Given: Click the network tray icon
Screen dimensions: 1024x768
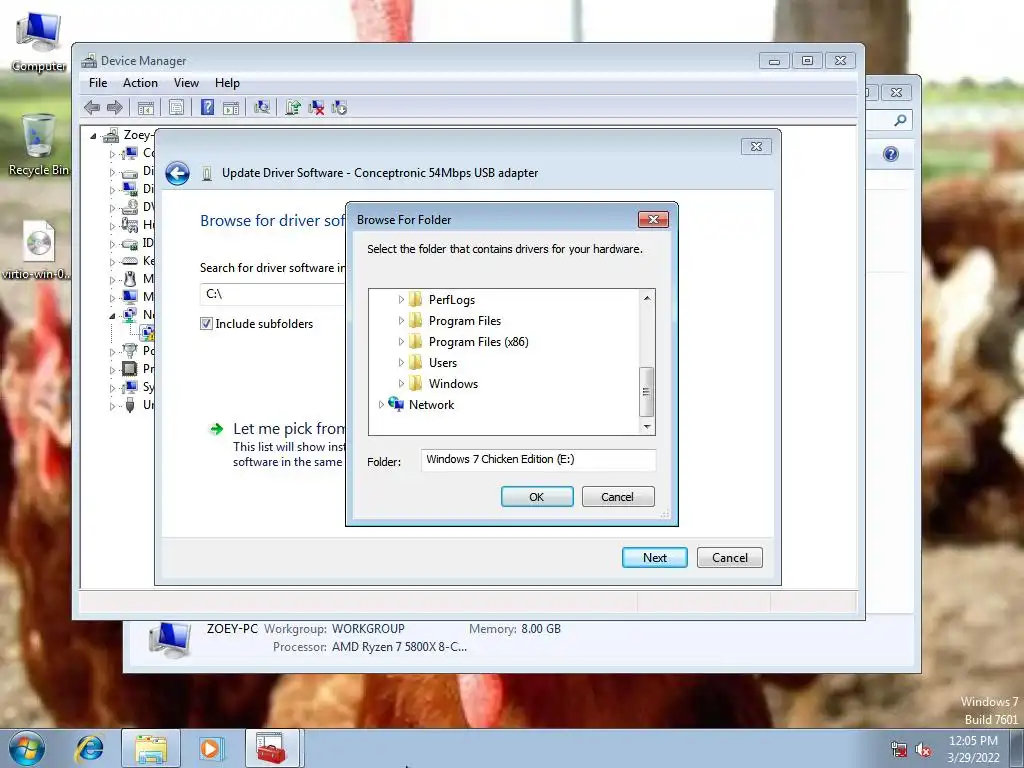Looking at the screenshot, I should tap(899, 750).
